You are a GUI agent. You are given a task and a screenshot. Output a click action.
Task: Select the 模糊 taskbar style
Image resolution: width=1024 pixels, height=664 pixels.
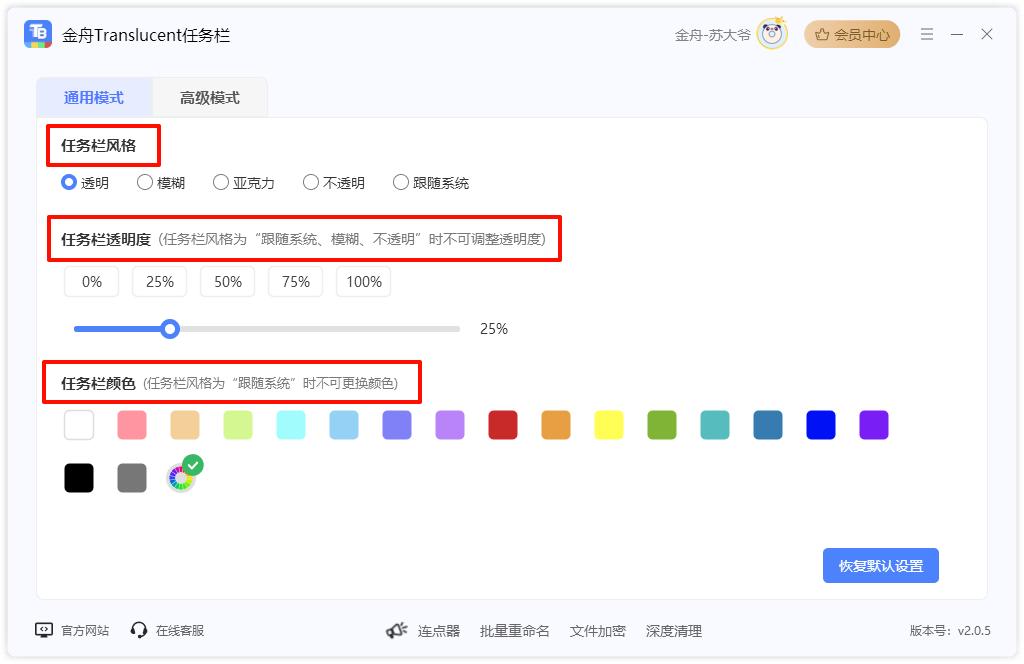point(145,182)
